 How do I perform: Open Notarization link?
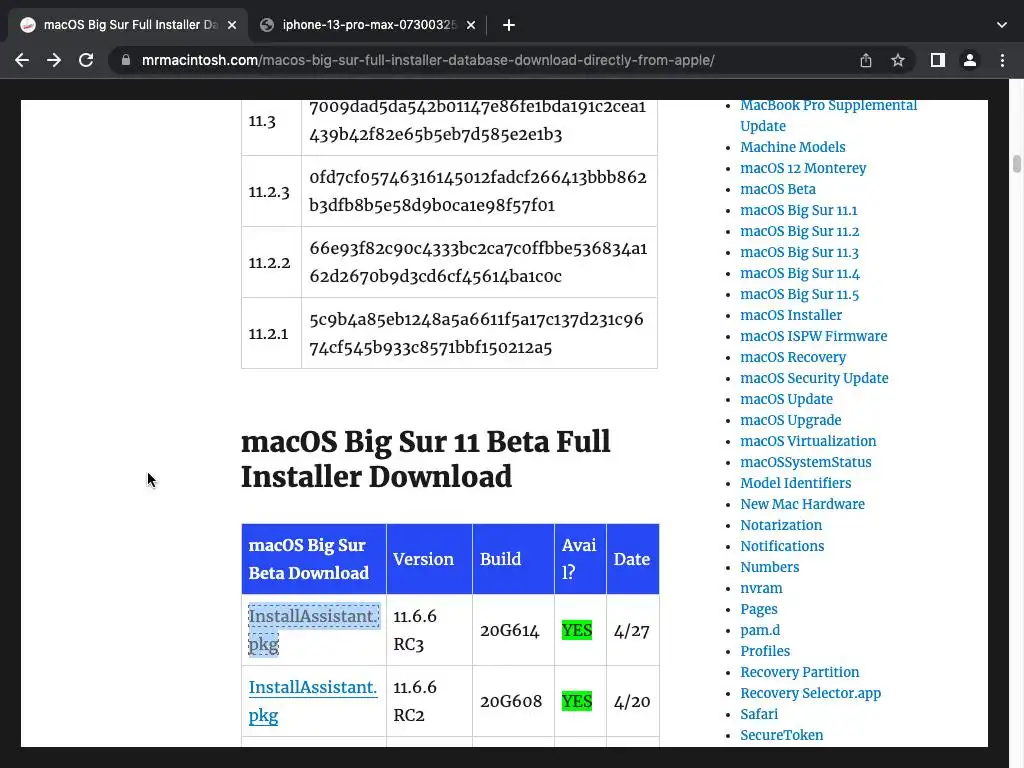(781, 525)
